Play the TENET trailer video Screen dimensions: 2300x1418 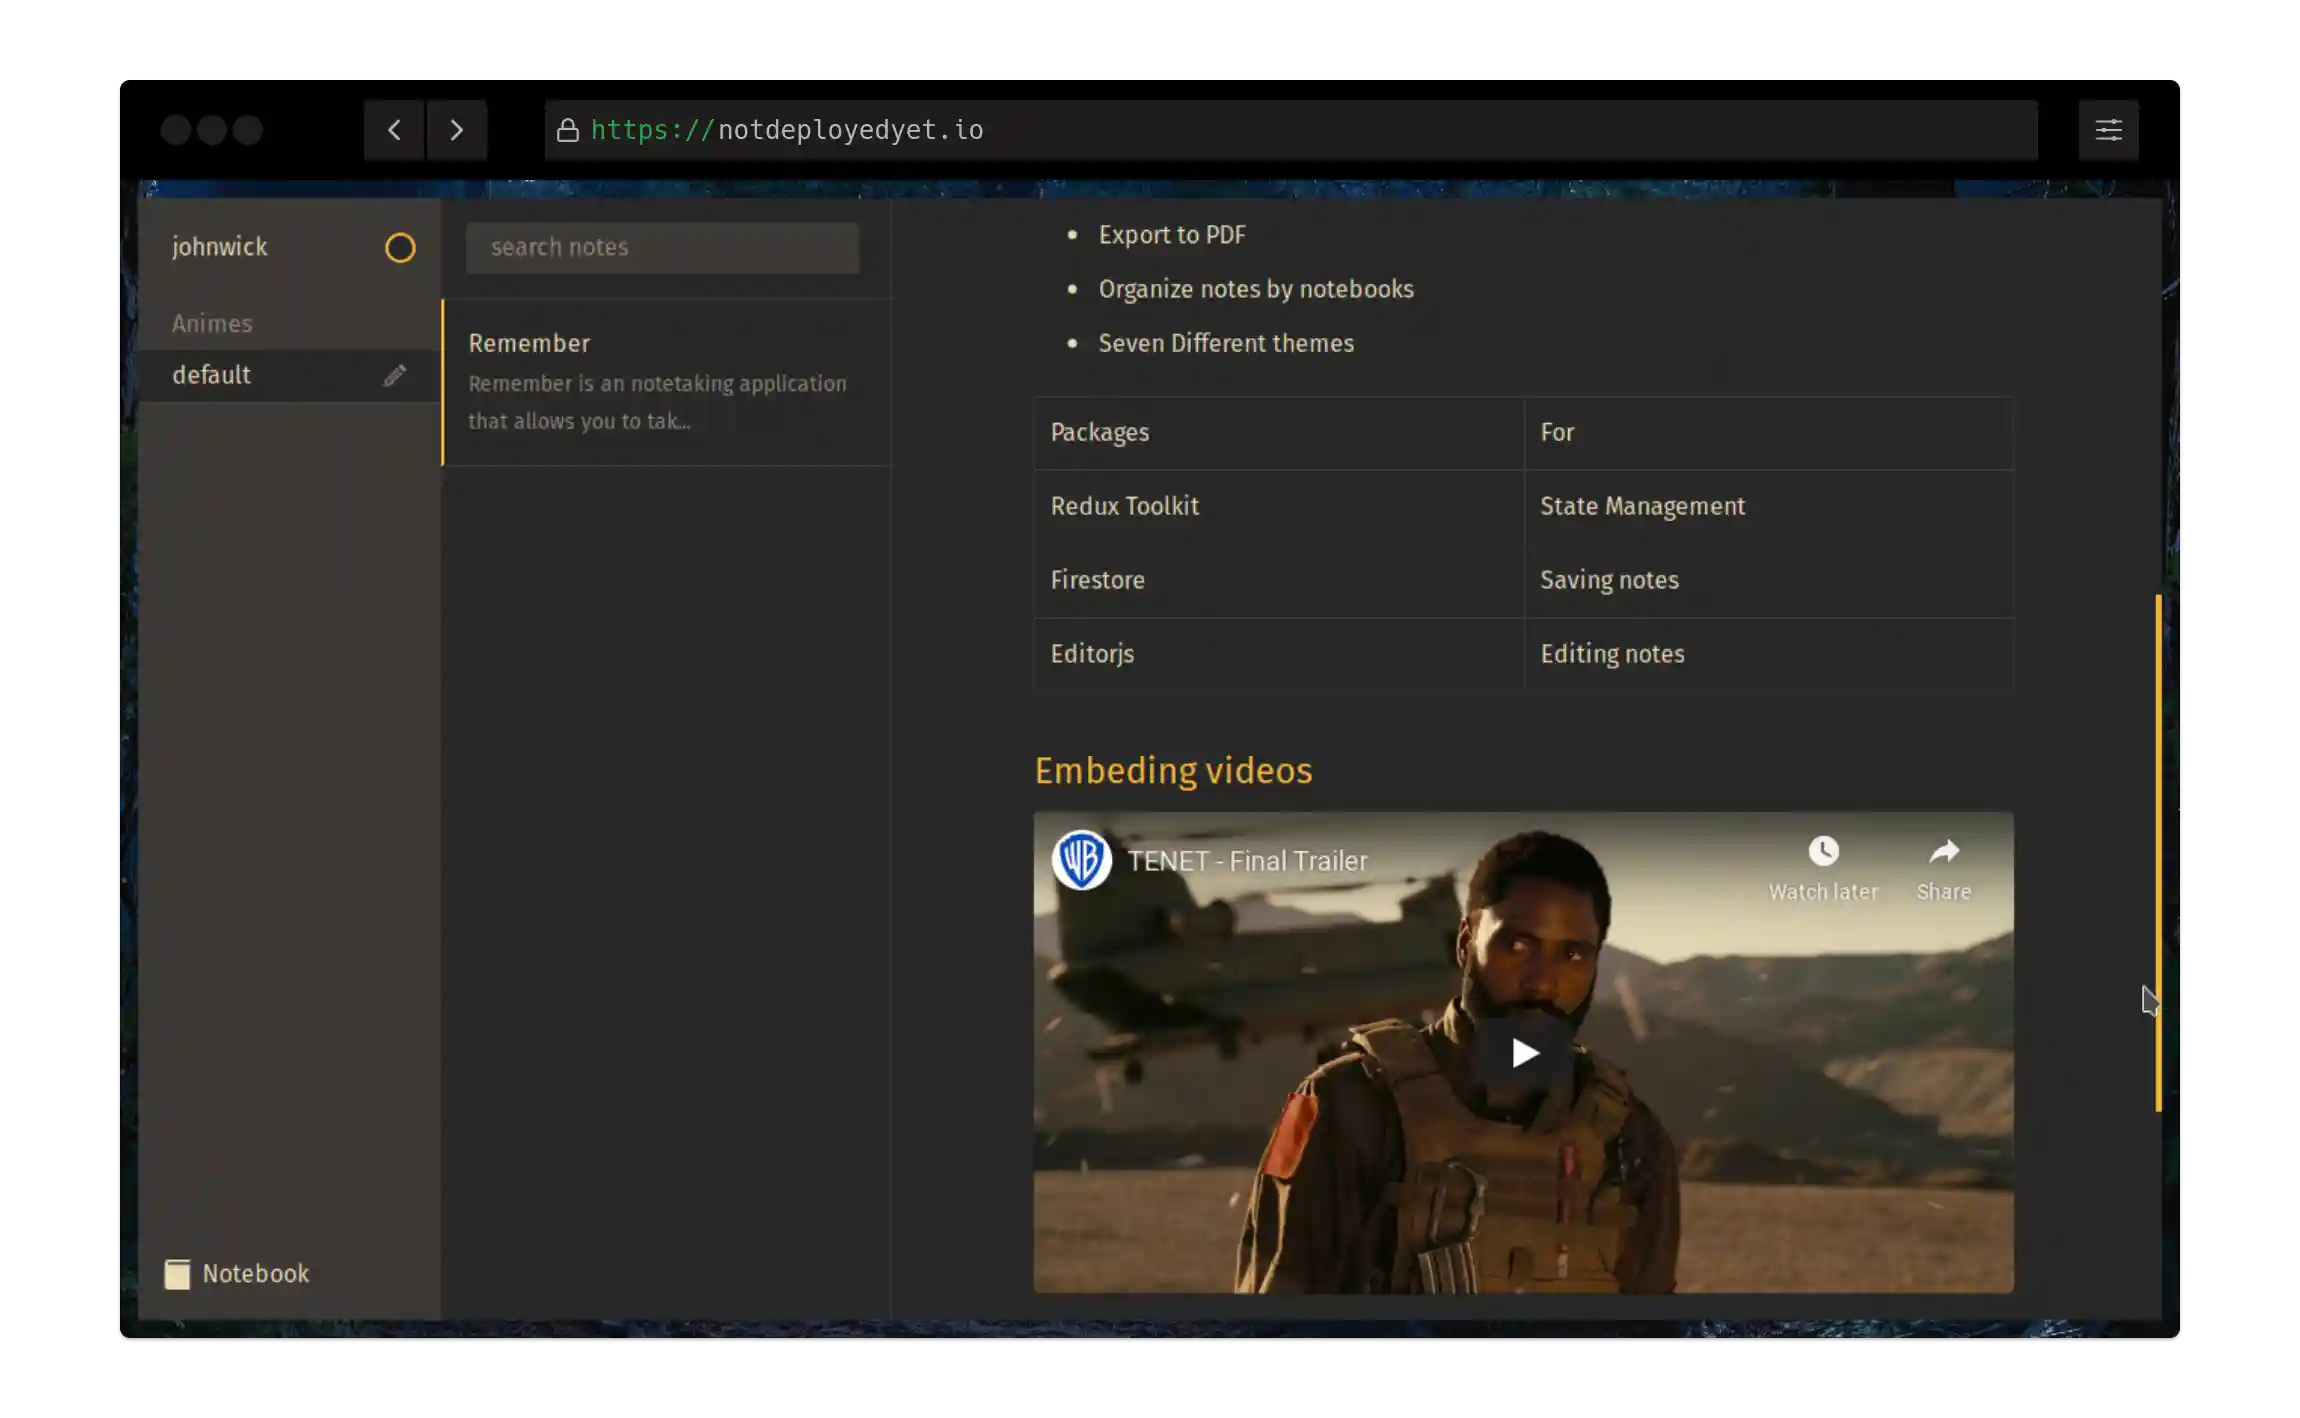(x=1523, y=1052)
